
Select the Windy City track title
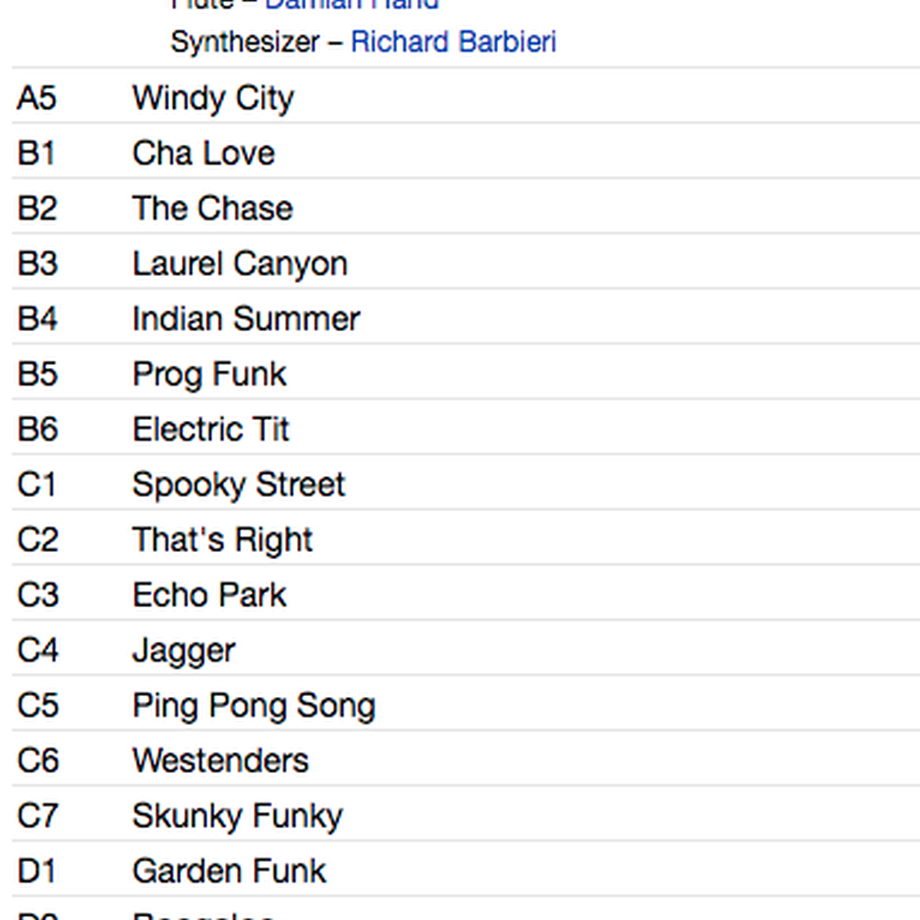pos(213,97)
